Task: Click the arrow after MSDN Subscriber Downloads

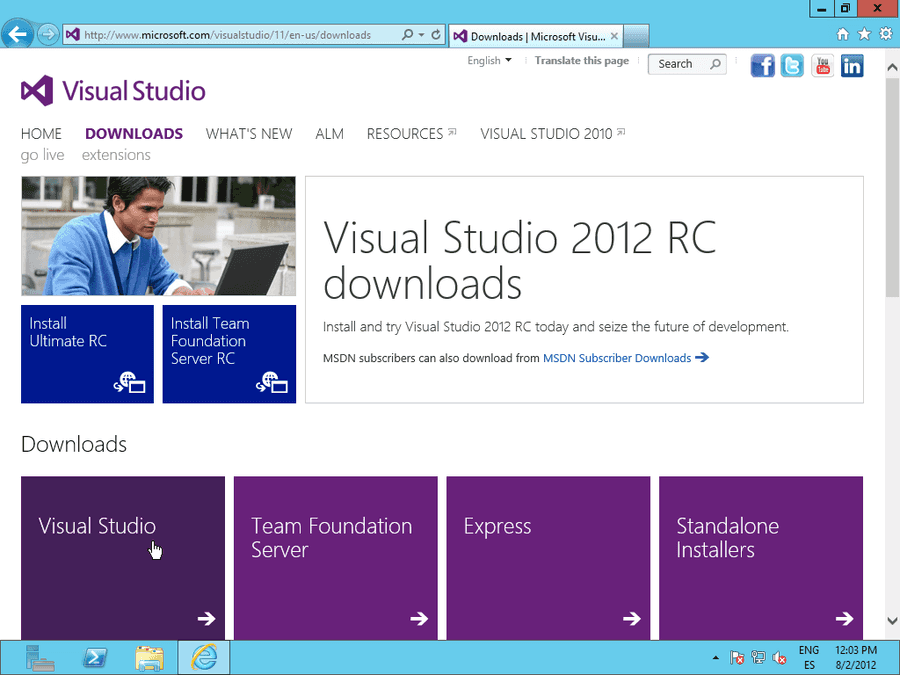Action: coord(702,358)
